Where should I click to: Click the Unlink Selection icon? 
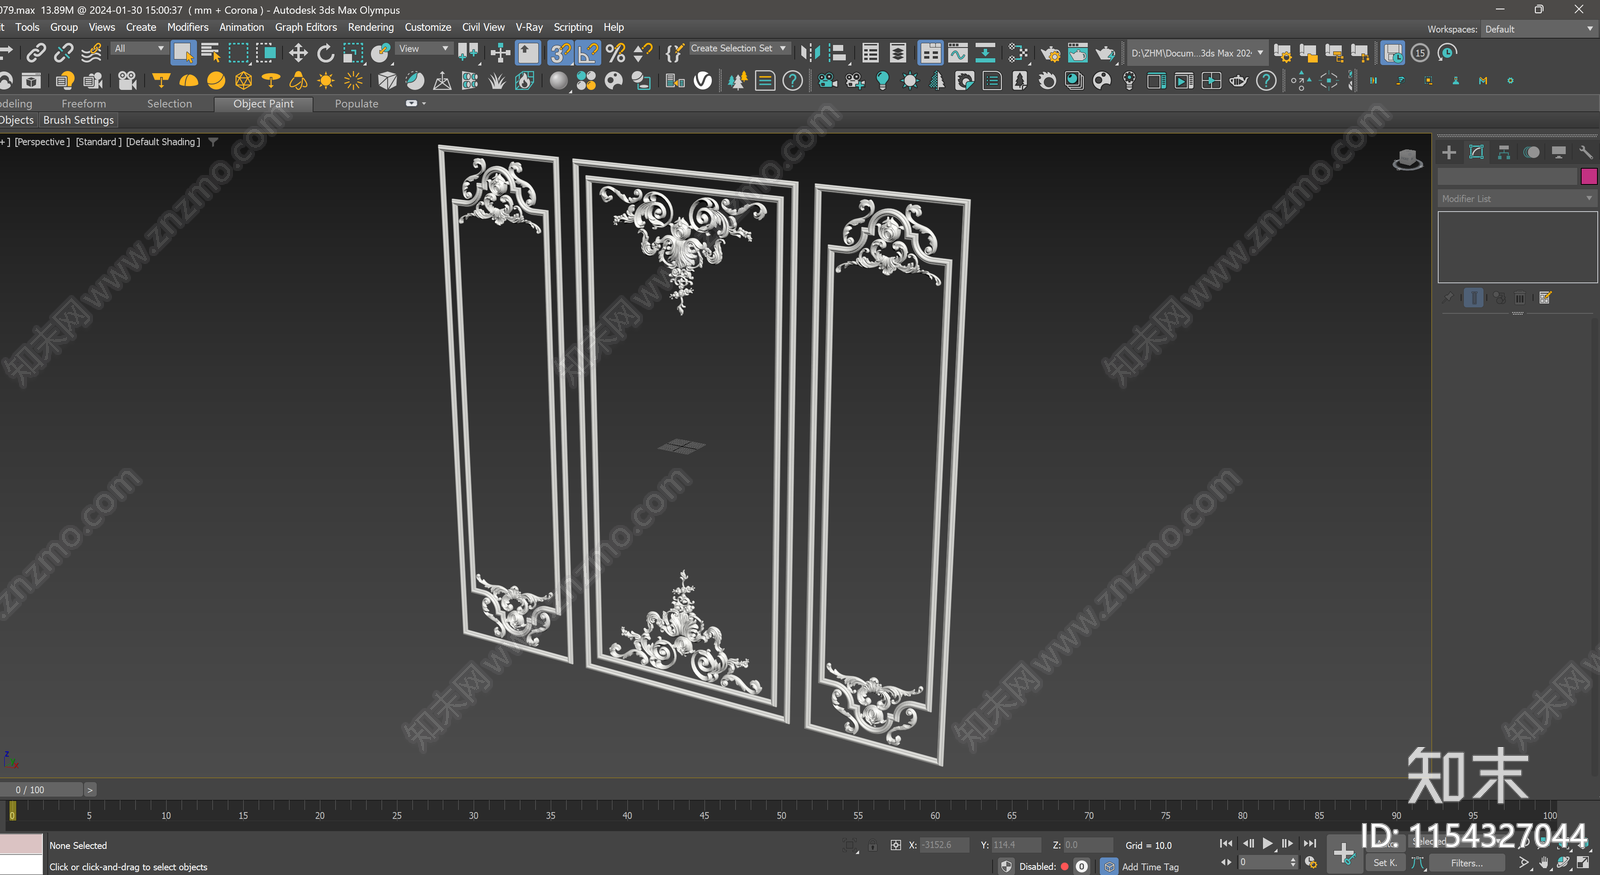click(x=64, y=52)
